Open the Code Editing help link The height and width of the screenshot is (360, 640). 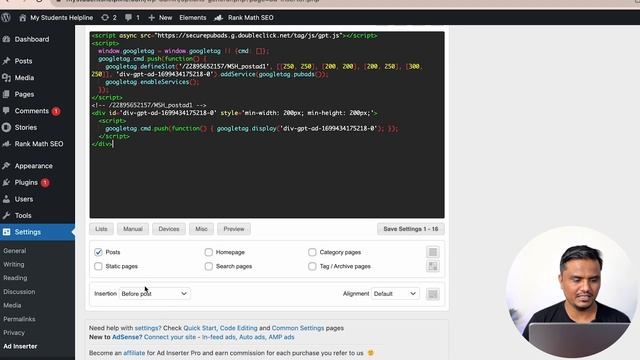[239, 328]
